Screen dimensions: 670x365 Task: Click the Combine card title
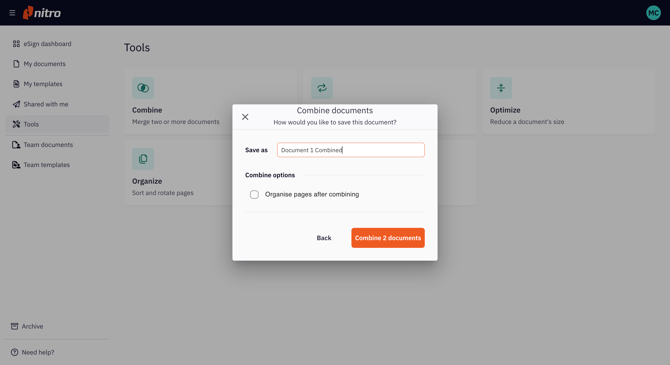point(147,110)
